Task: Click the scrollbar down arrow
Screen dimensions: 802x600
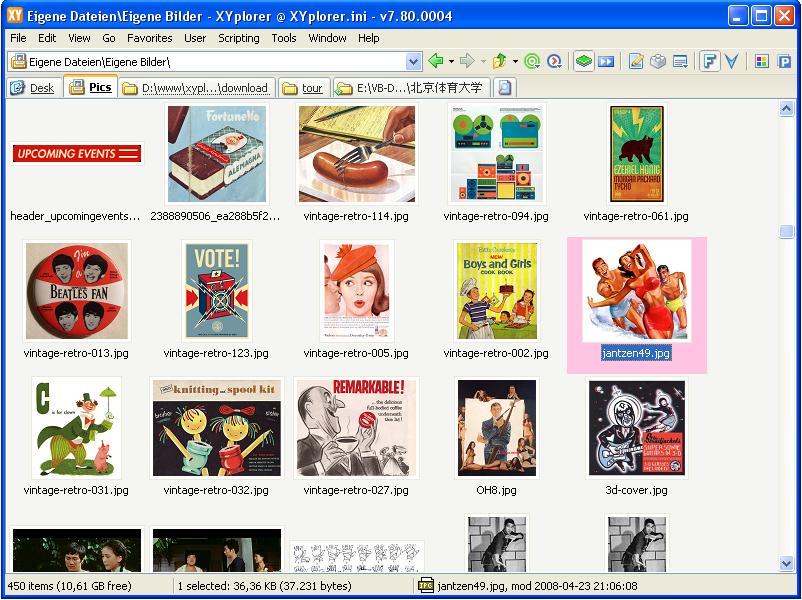Action: tap(786, 564)
